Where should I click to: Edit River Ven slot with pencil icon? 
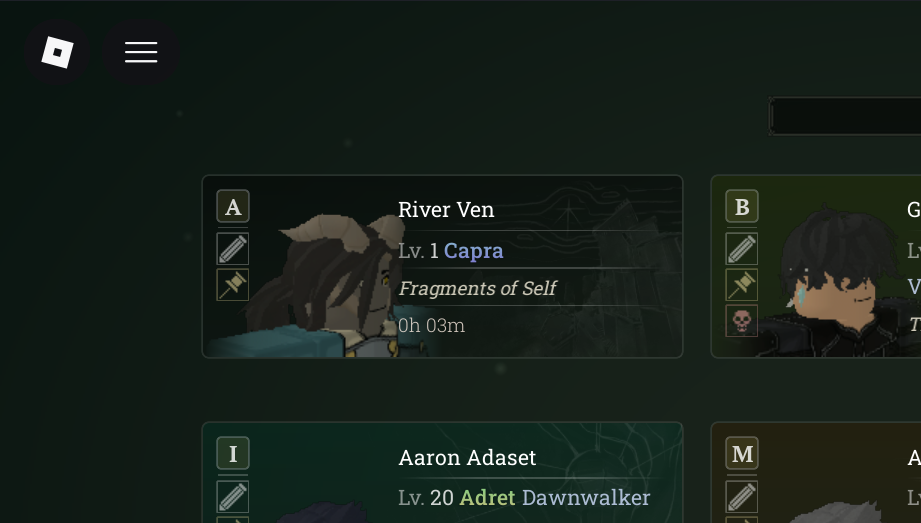[x=233, y=249]
